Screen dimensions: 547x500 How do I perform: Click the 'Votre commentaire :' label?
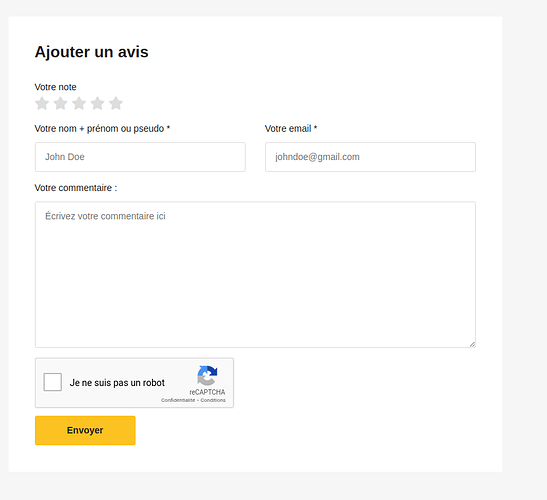point(76,188)
